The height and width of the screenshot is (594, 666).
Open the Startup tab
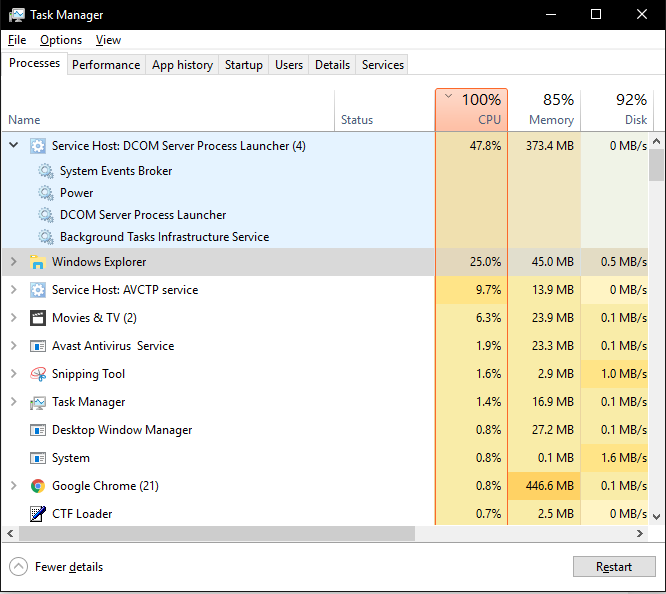click(x=243, y=65)
